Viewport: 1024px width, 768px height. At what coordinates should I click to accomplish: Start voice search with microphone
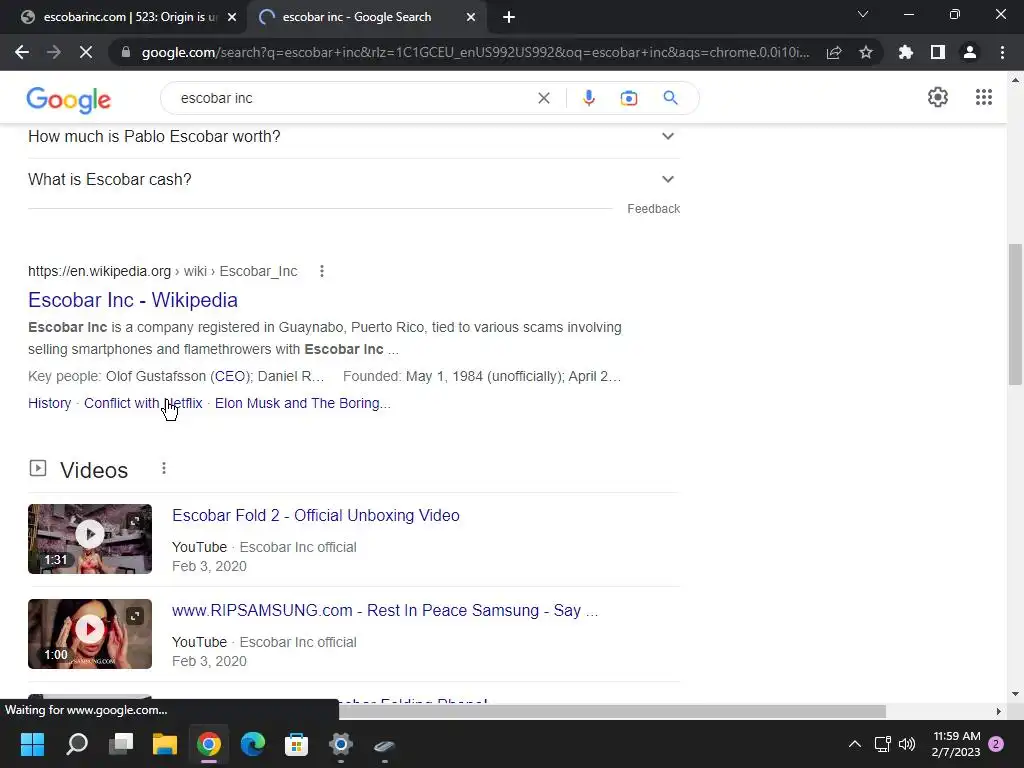[x=588, y=98]
